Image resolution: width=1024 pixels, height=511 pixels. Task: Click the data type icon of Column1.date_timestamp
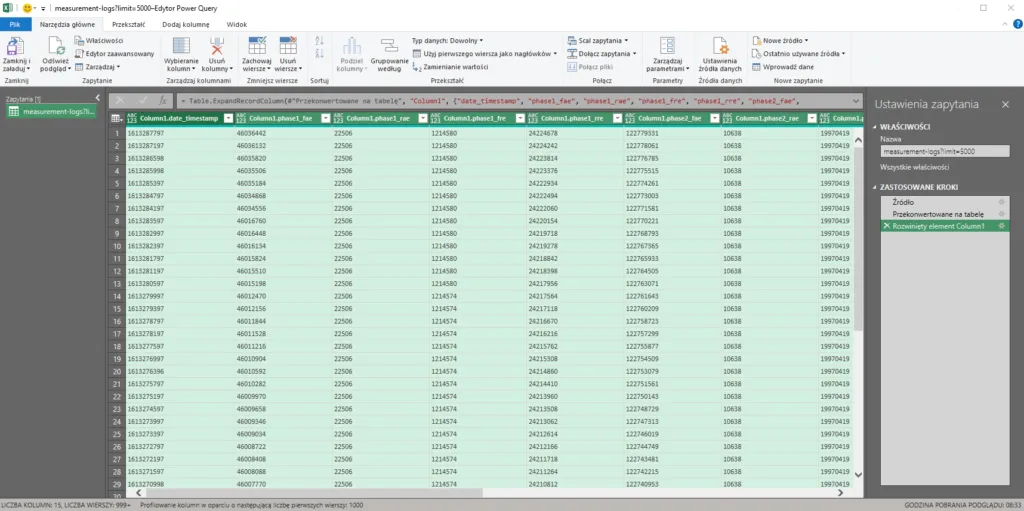(133, 118)
